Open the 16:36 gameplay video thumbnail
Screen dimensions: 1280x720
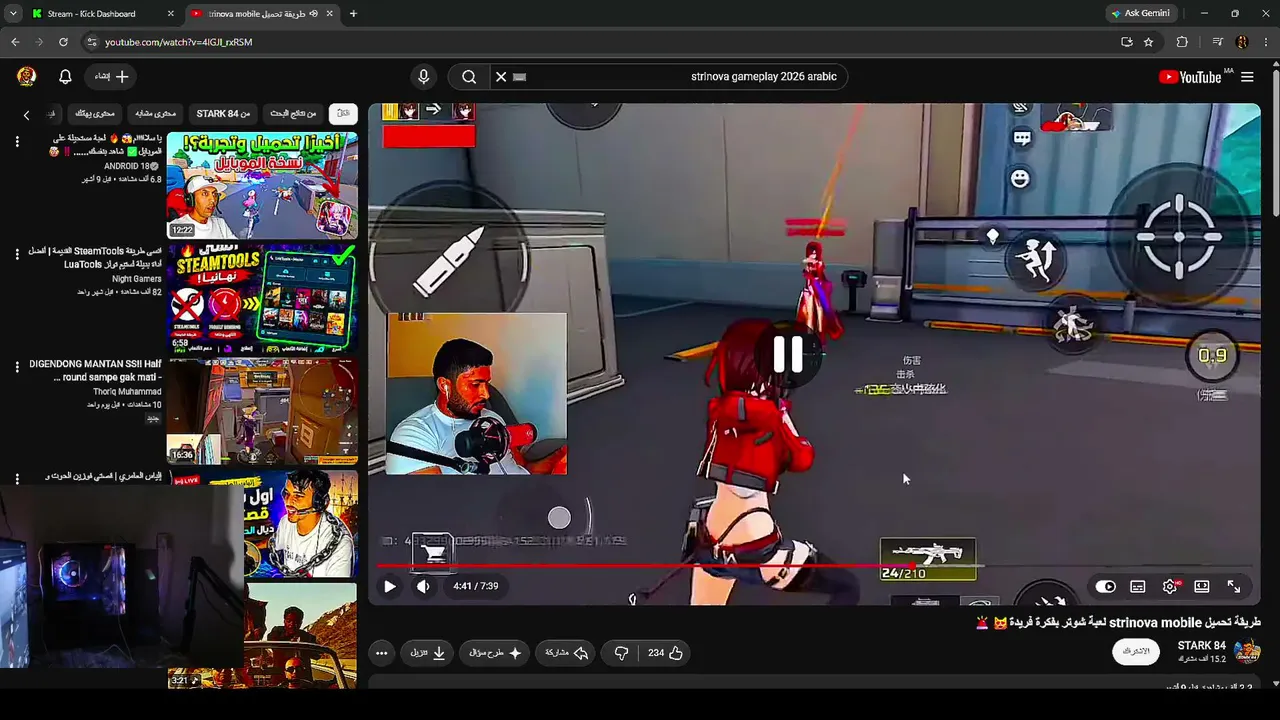point(262,411)
